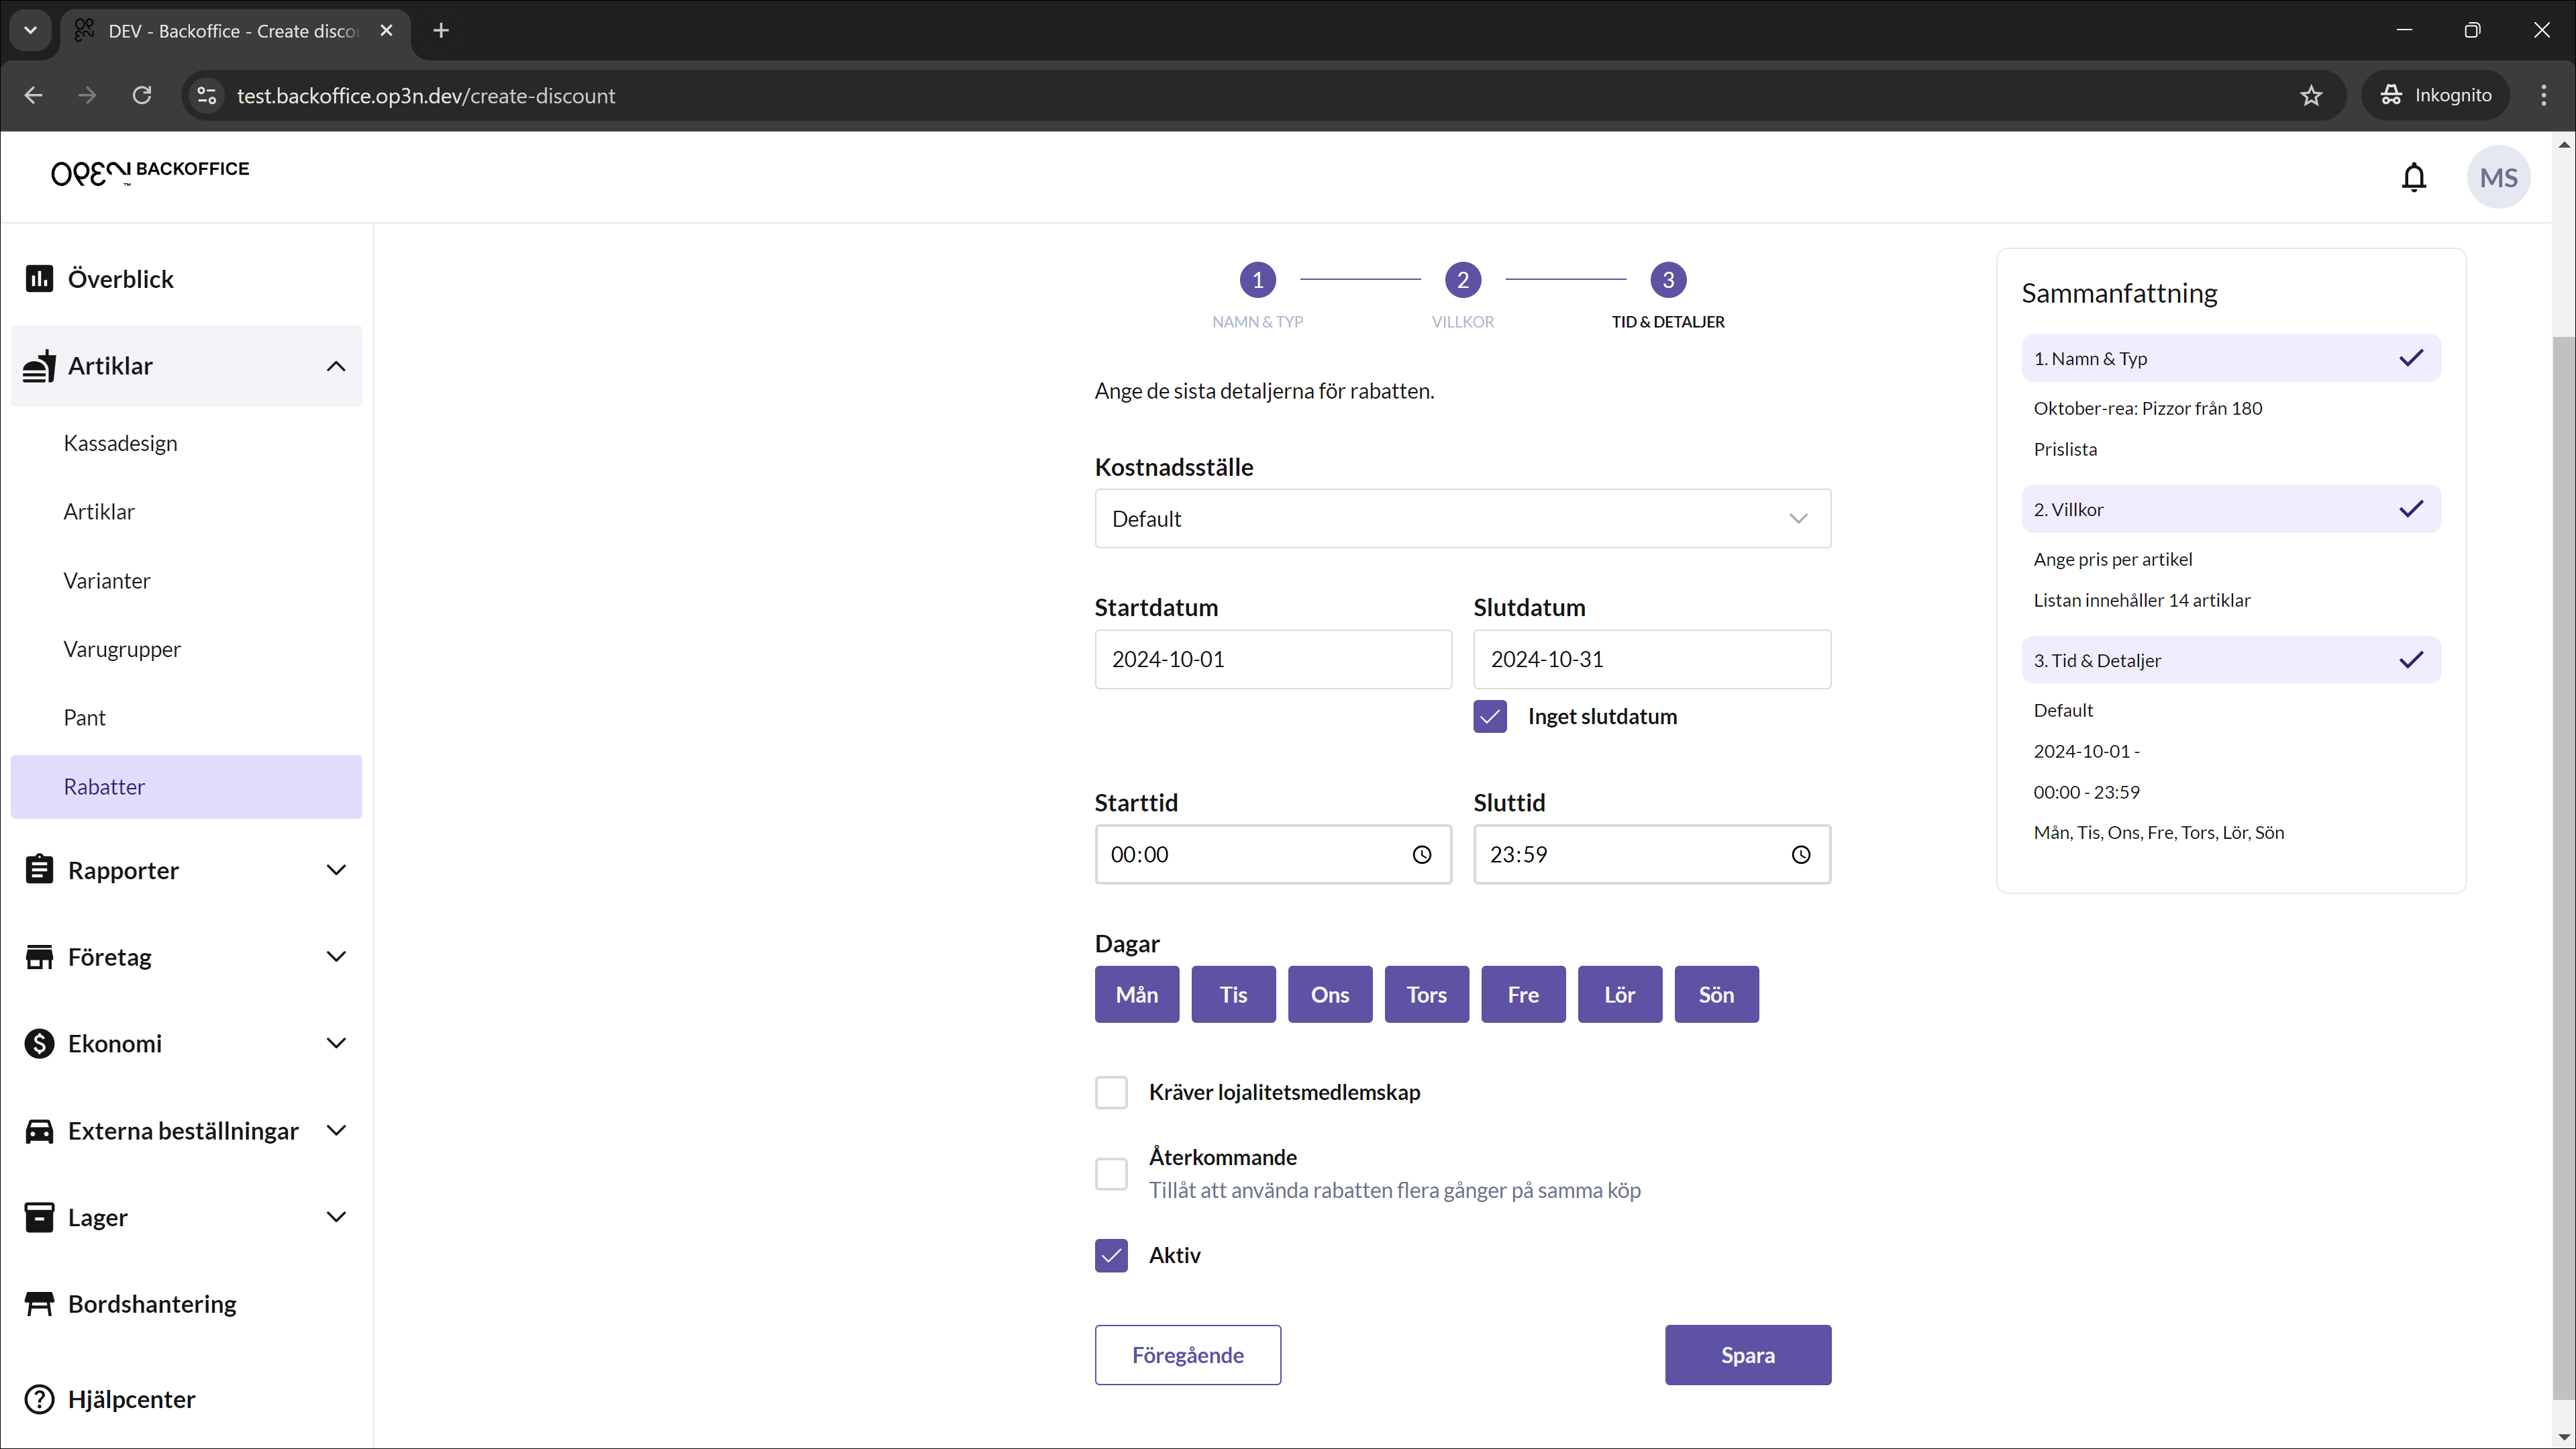
Task: Open the browser three-dot menu
Action: point(2543,95)
